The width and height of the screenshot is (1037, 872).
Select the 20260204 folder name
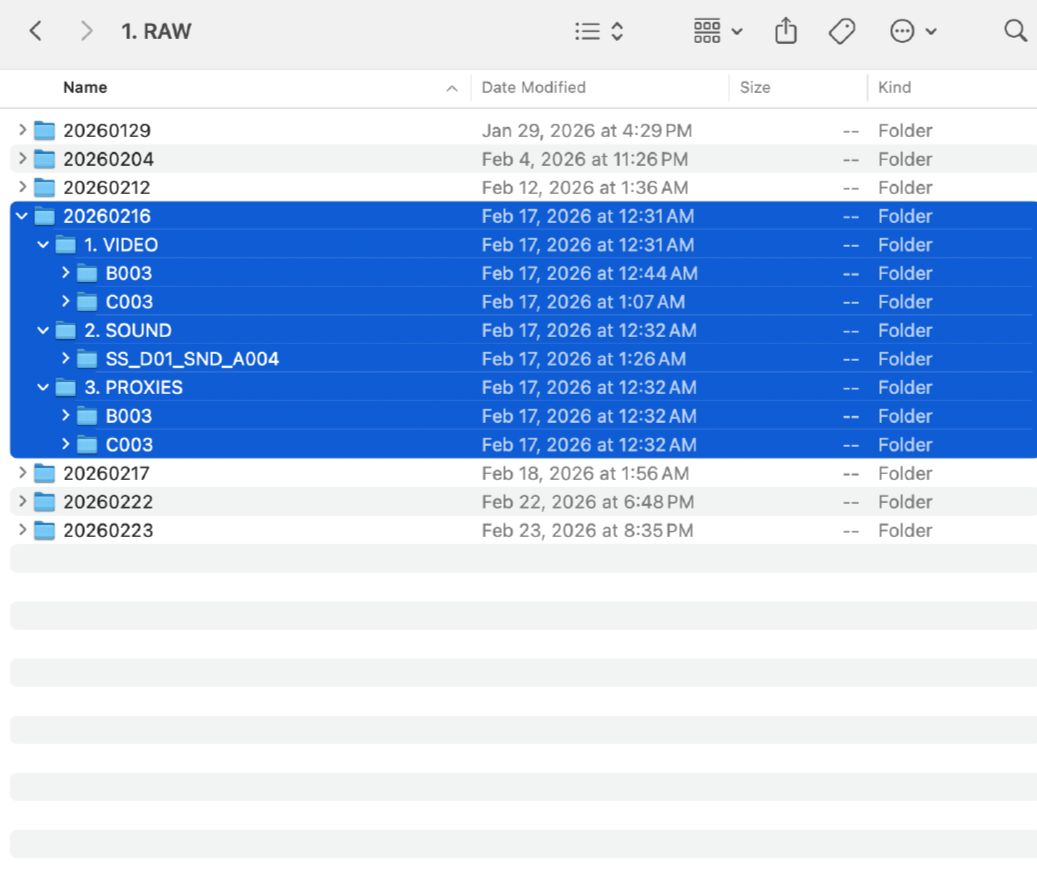[x=108, y=159]
